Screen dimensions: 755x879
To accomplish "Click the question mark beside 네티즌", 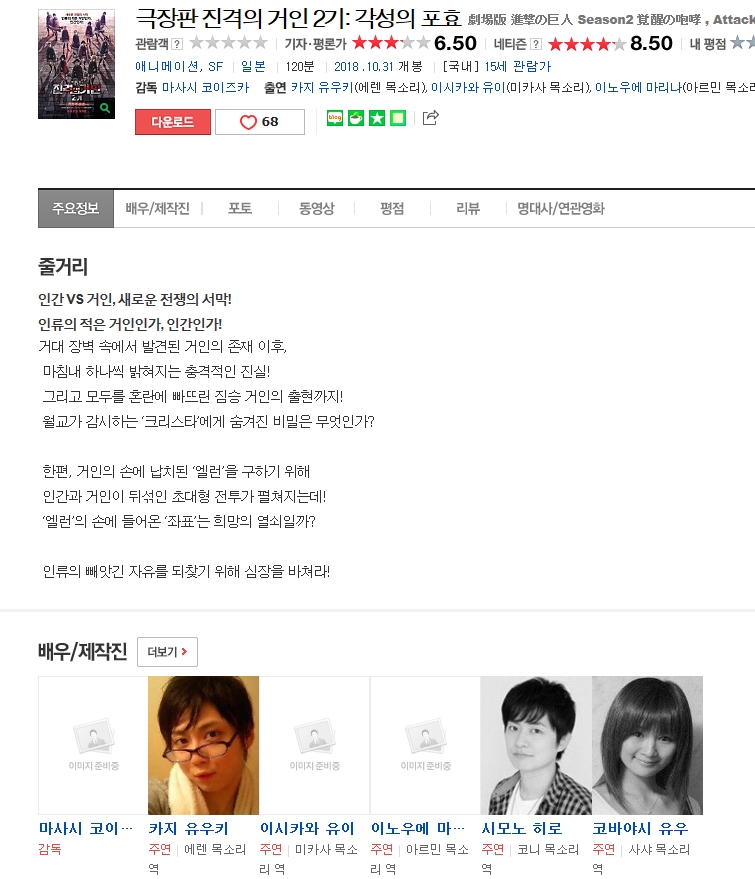I will pos(536,44).
